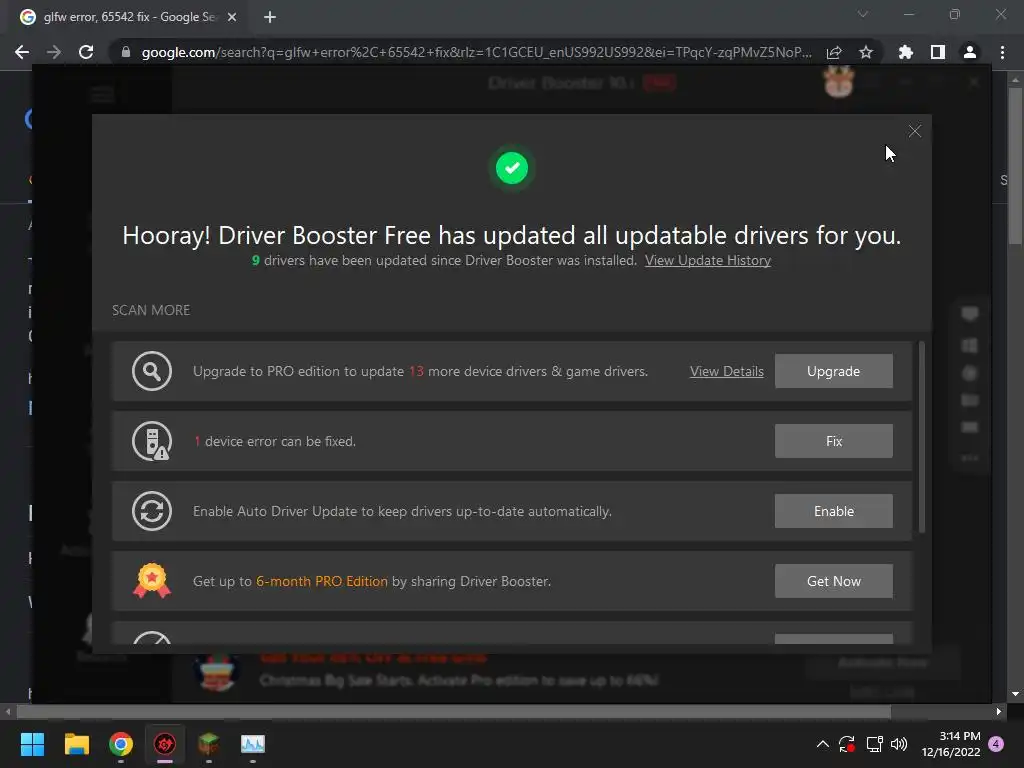Open a new Chrome tab
The image size is (1024, 768).
270,18
